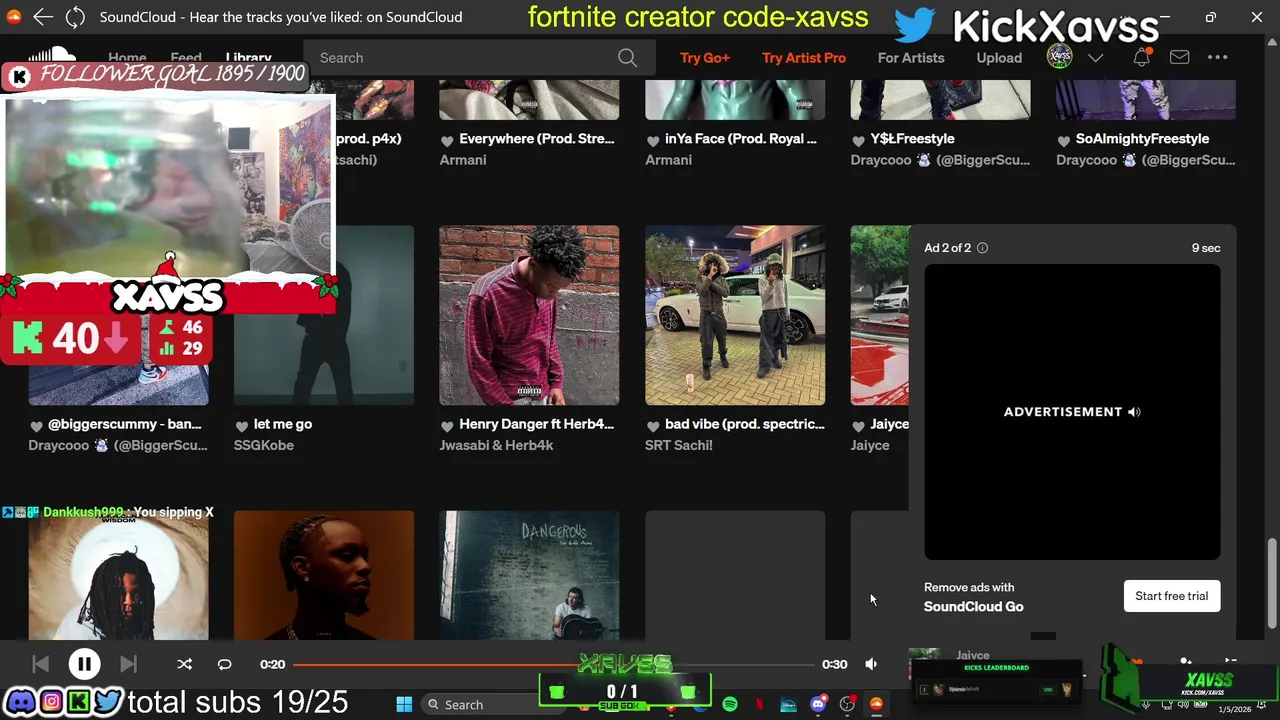Viewport: 1280px width, 720px height.
Task: Skip to the previous track
Action: point(40,664)
